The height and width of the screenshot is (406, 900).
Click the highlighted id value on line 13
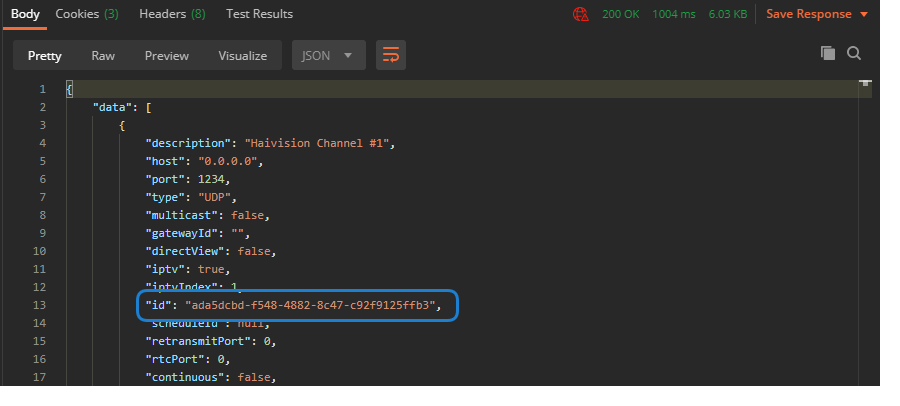point(312,305)
